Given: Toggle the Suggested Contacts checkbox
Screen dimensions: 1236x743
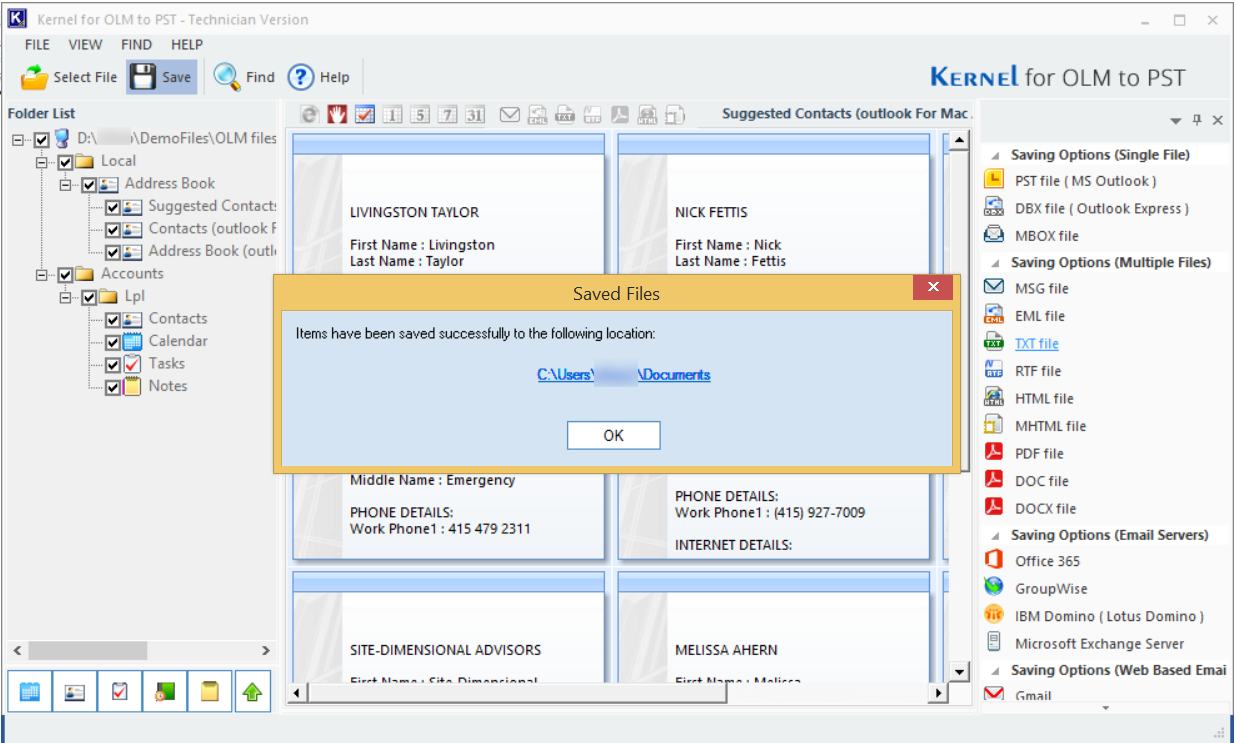Looking at the screenshot, I should pyautogui.click(x=112, y=207).
